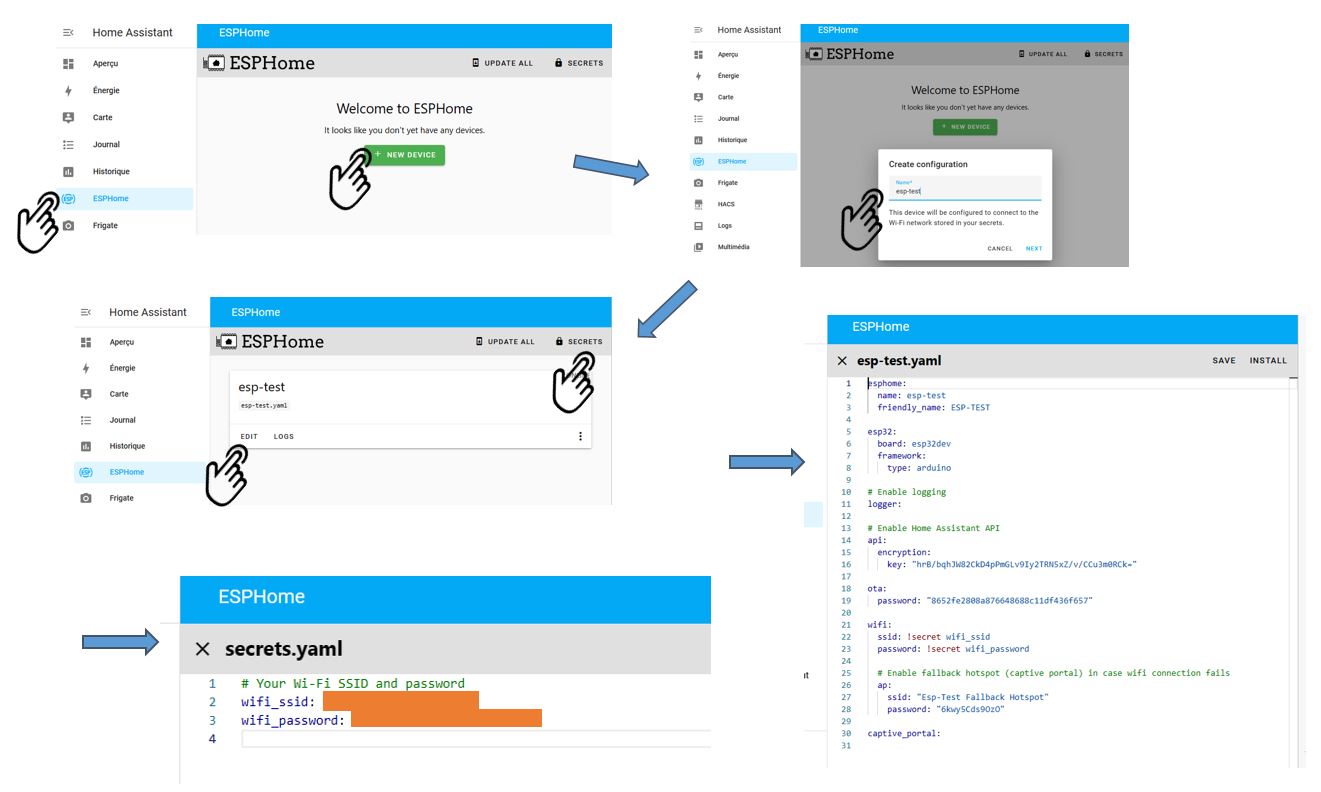This screenshot has height=792, width=1321.
Task: Open Carte in Create configuration view sidebar
Action: (725, 97)
